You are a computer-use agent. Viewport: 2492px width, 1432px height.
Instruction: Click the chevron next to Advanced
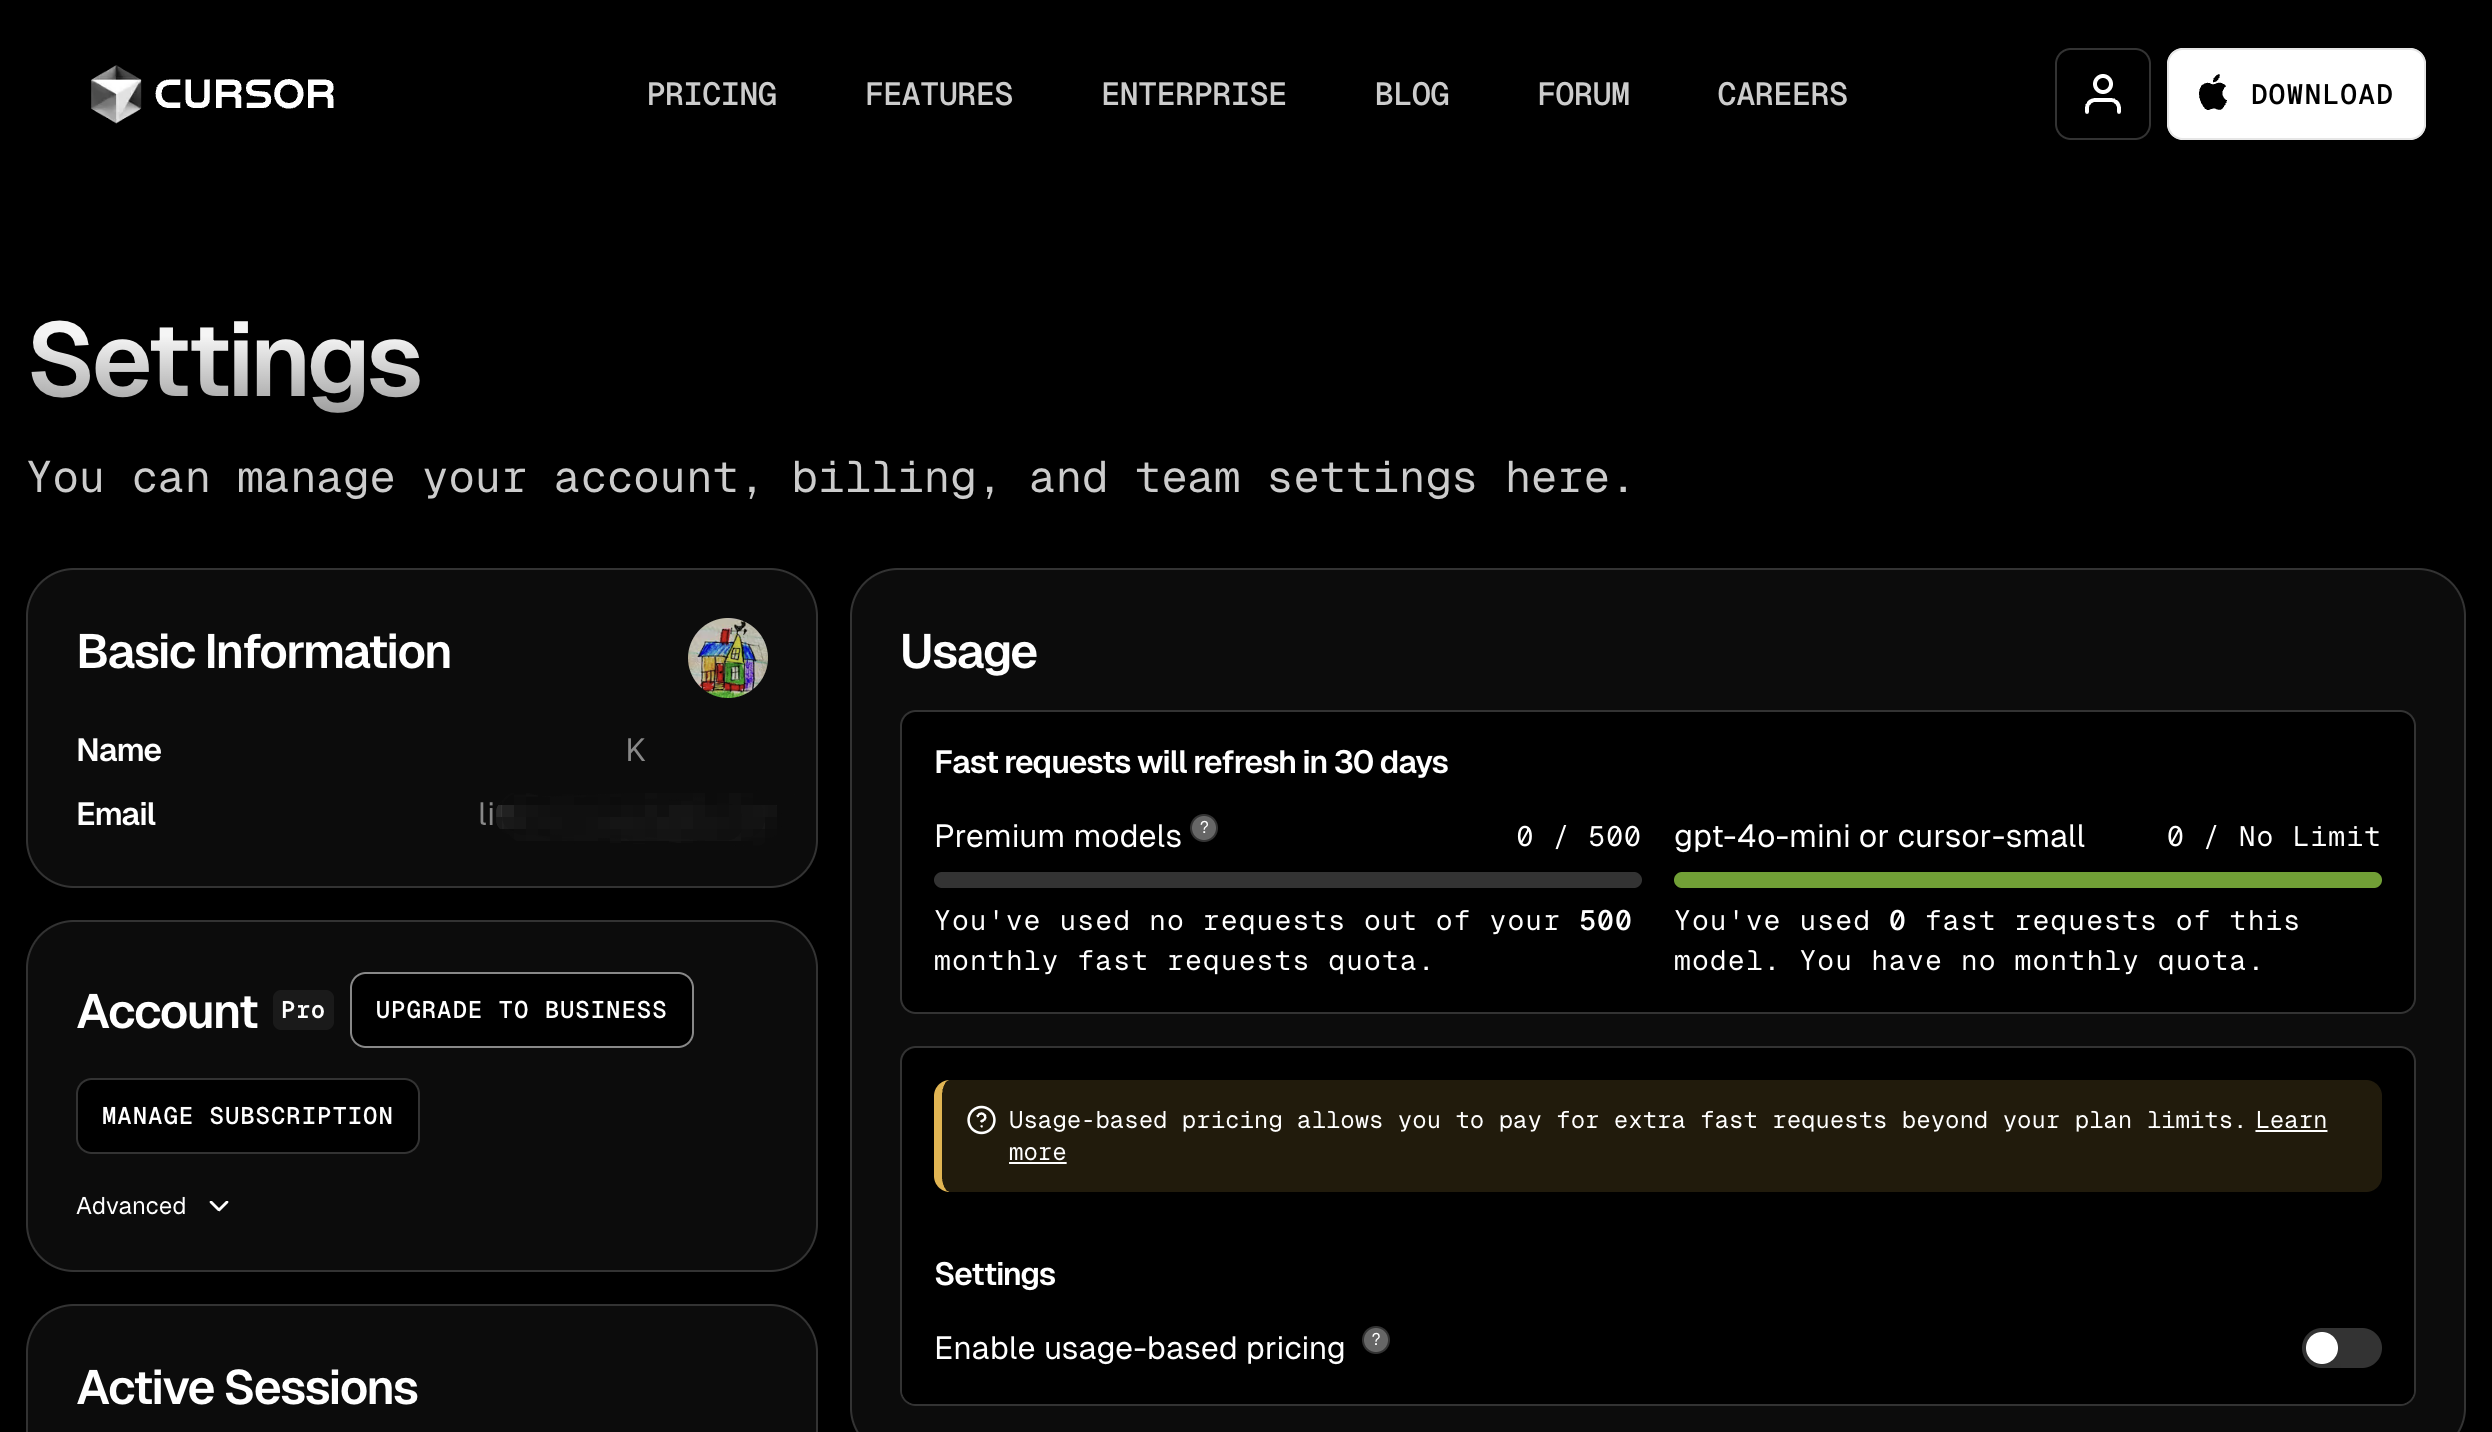pos(219,1206)
